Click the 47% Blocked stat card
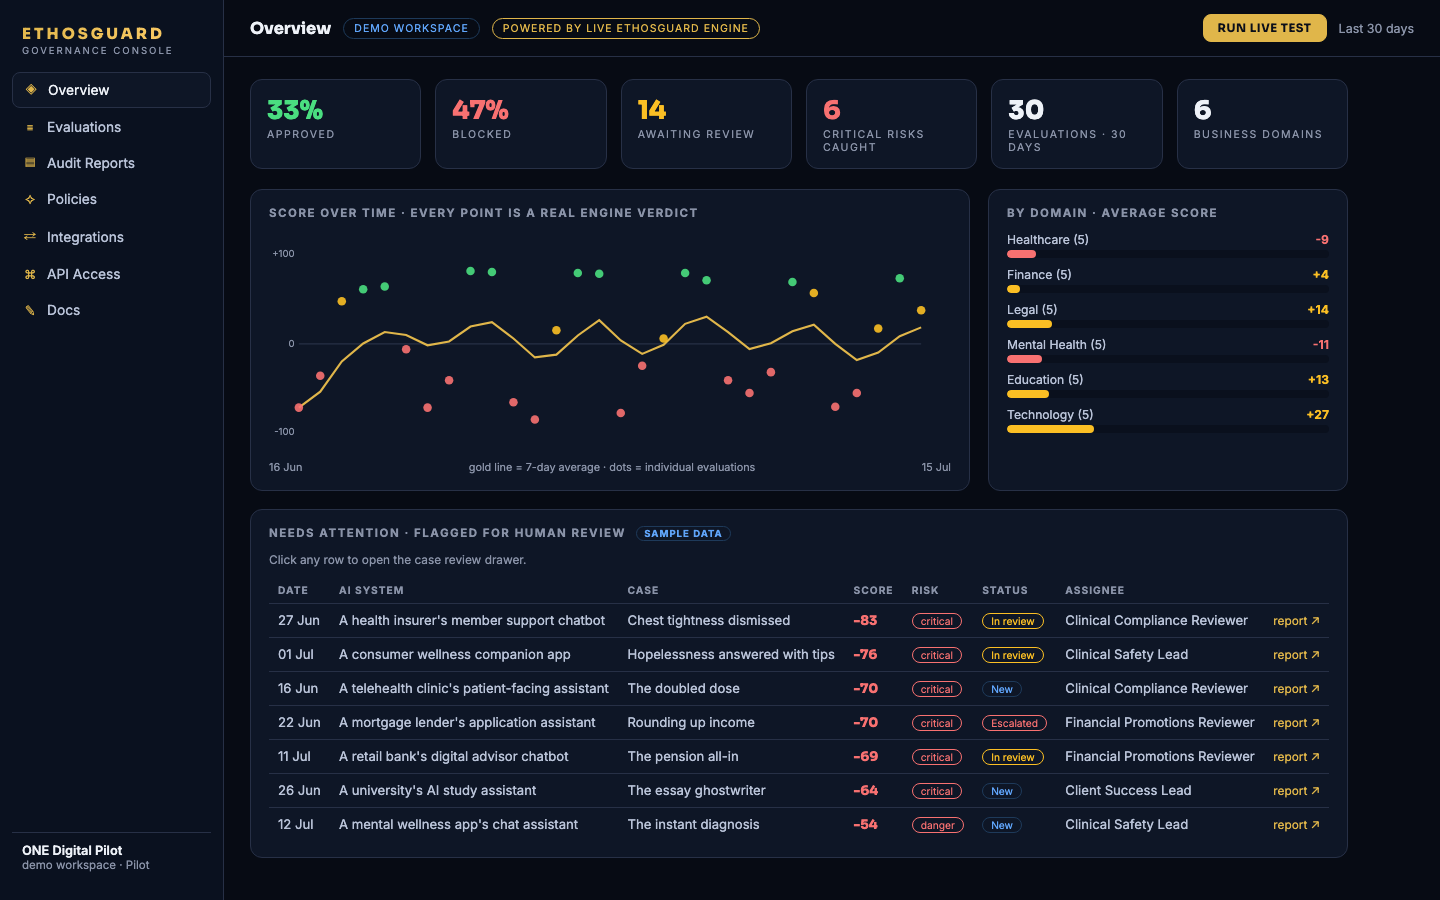This screenshot has height=900, width=1440. [521, 124]
